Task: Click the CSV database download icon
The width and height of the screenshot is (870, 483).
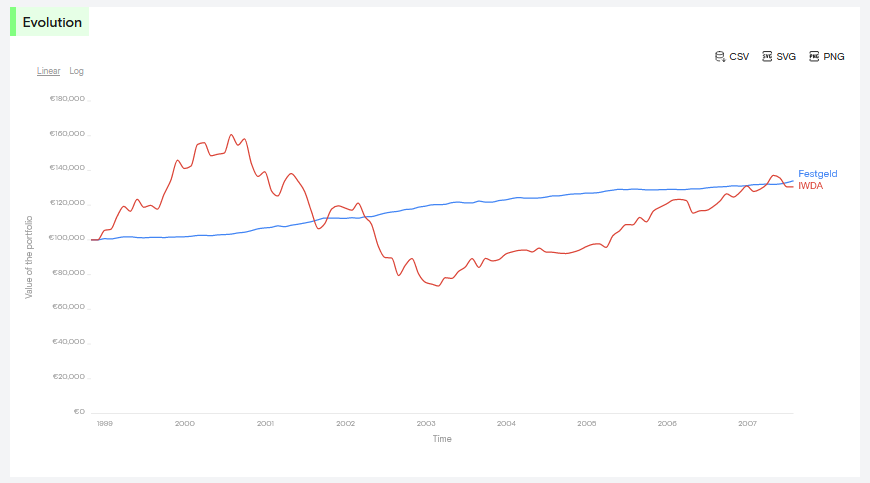Action: coord(719,57)
